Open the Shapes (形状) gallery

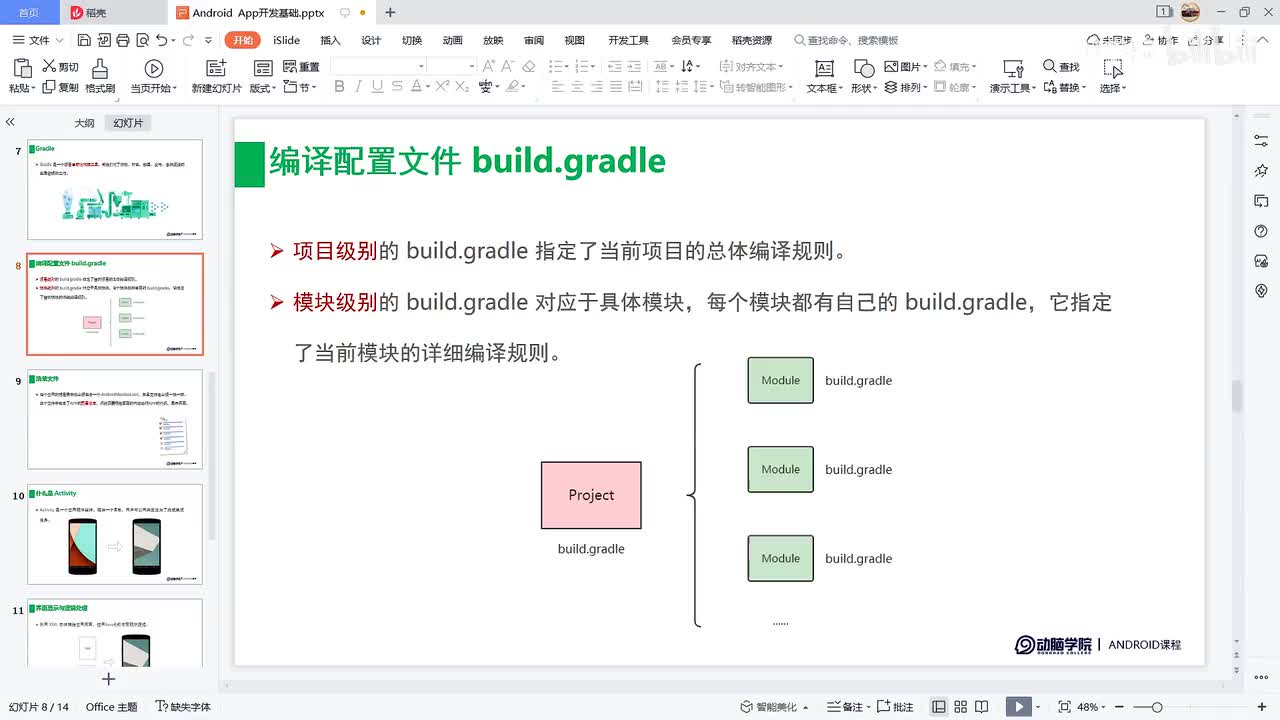[x=863, y=76]
